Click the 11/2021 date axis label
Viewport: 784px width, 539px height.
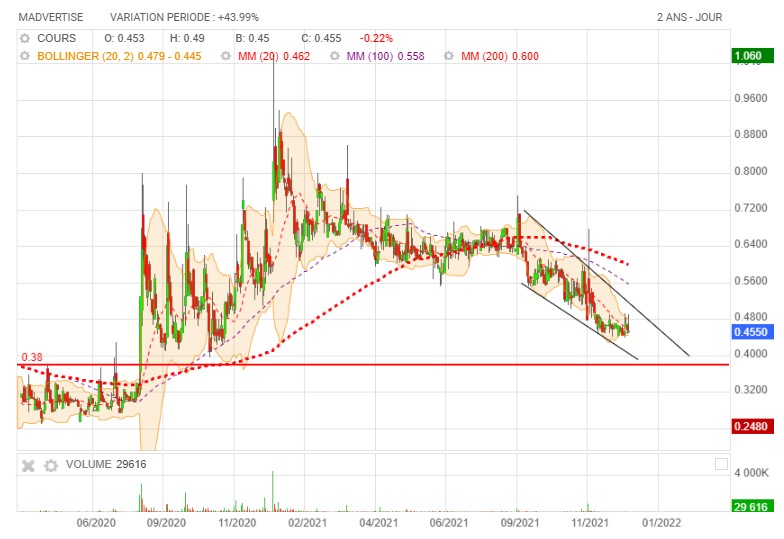click(590, 523)
